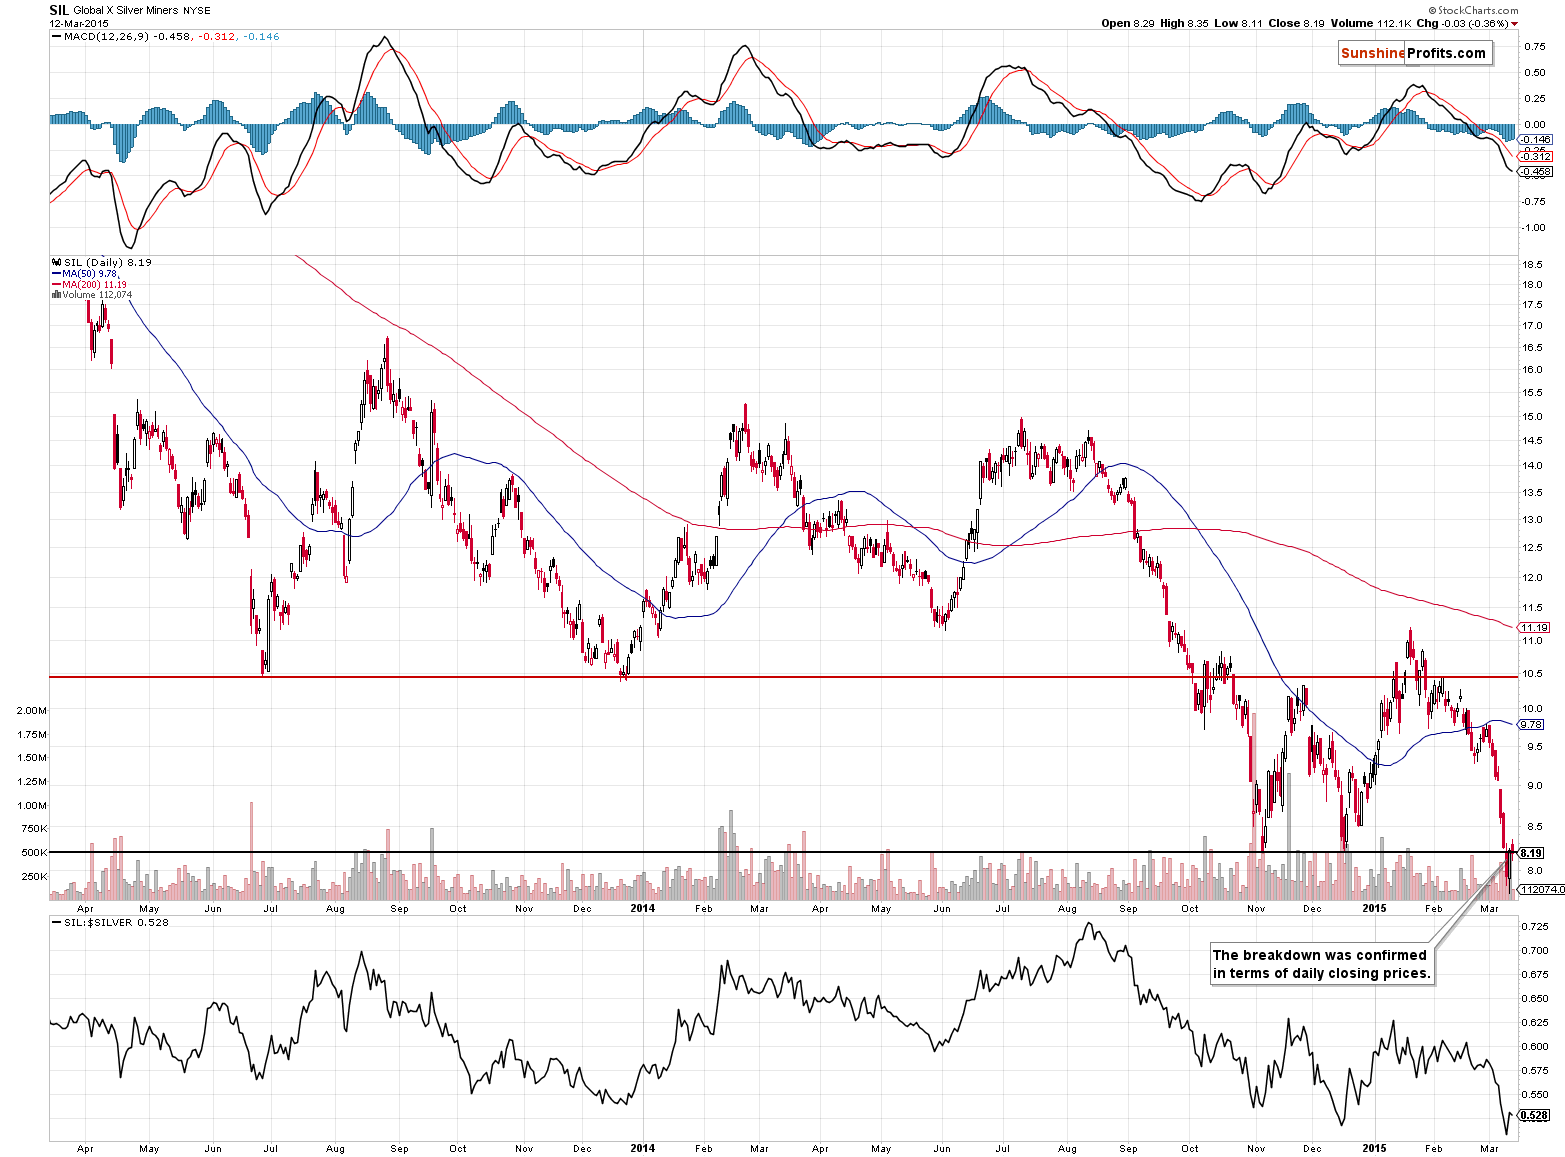The image size is (1565, 1157).
Task: Click the 12-Mar-2015 date label
Action: pyautogui.click(x=79, y=23)
